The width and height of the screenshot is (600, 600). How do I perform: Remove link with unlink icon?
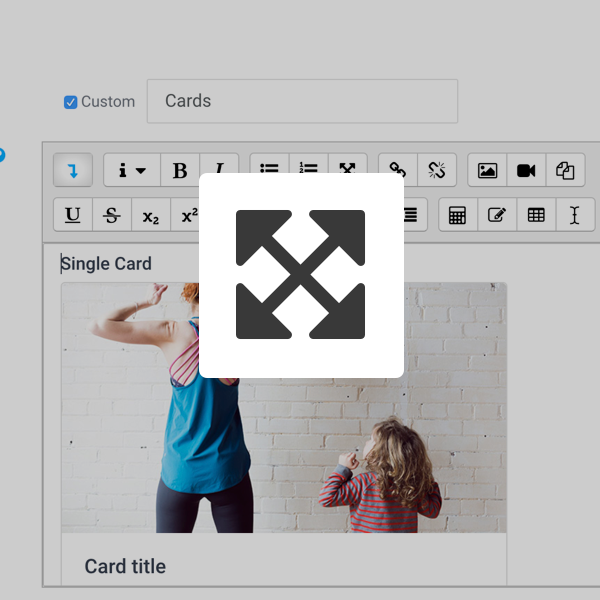click(436, 170)
